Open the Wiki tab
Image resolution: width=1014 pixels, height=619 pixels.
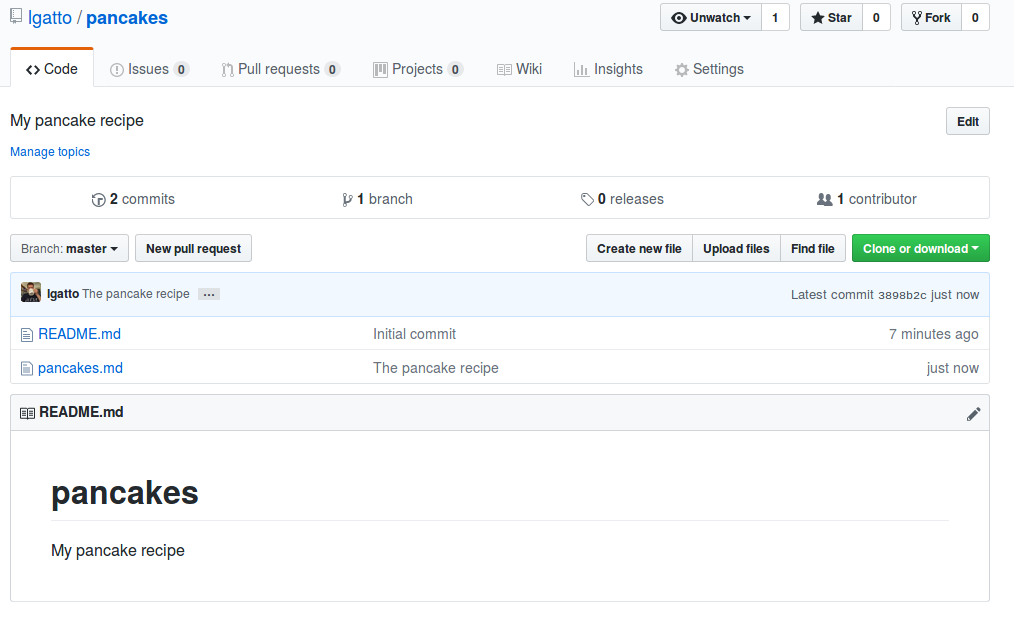click(x=519, y=68)
